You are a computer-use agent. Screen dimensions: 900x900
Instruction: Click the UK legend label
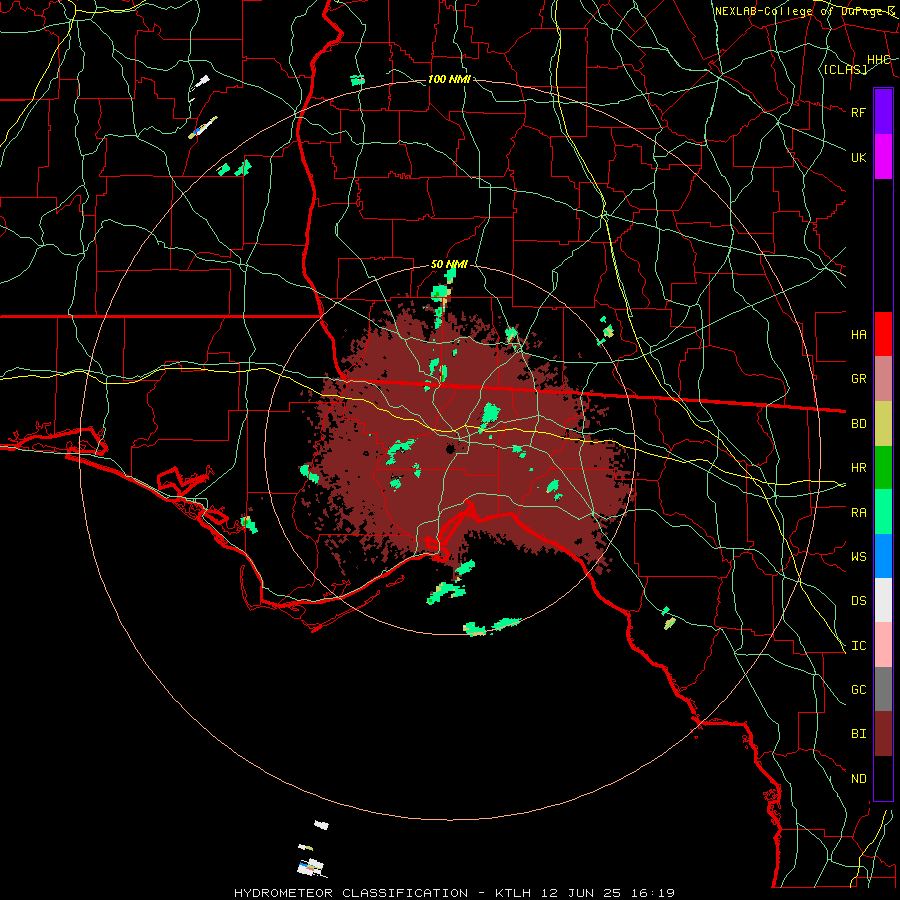(859, 157)
